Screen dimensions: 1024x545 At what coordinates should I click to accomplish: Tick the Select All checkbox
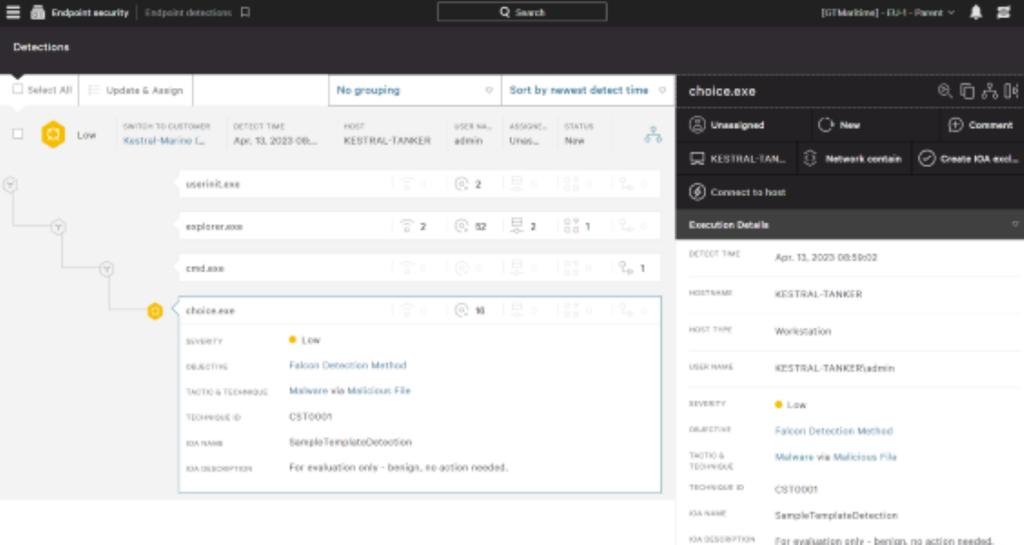(18, 89)
